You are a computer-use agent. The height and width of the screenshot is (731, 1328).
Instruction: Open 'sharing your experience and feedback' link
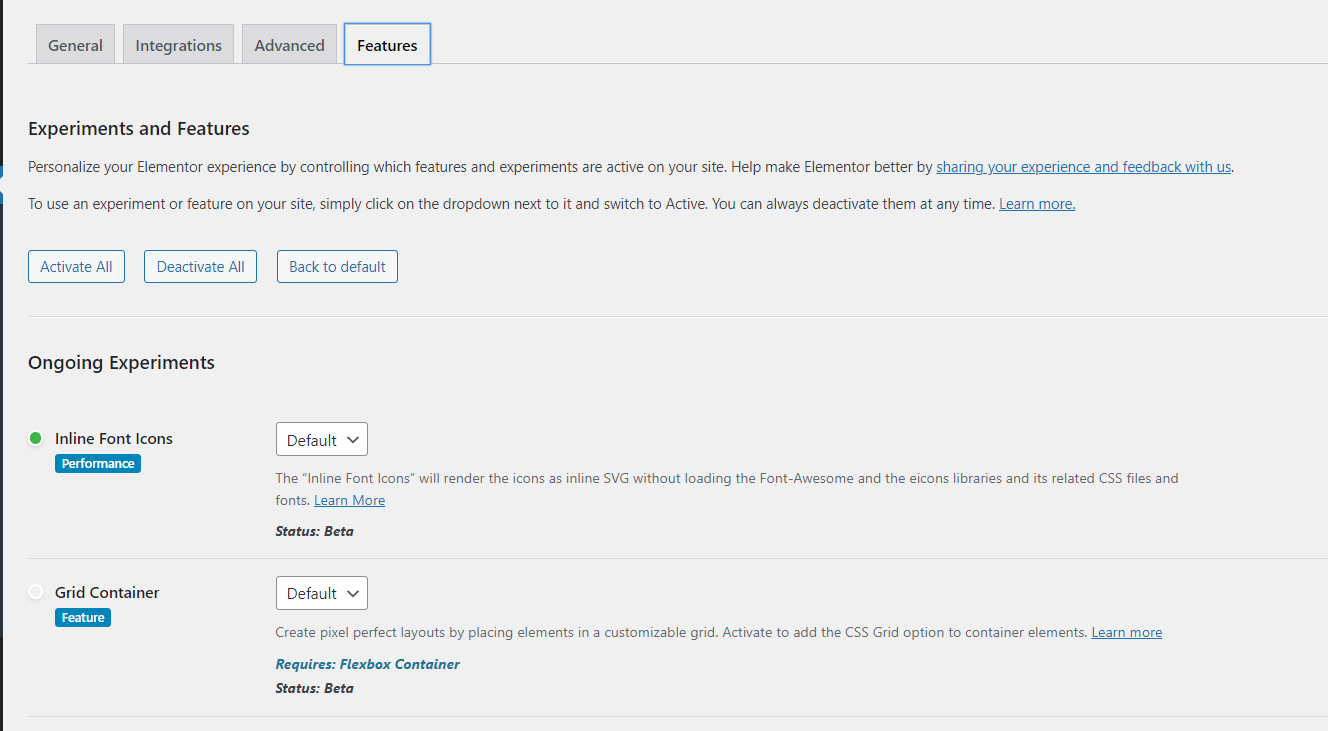pyautogui.click(x=1083, y=167)
